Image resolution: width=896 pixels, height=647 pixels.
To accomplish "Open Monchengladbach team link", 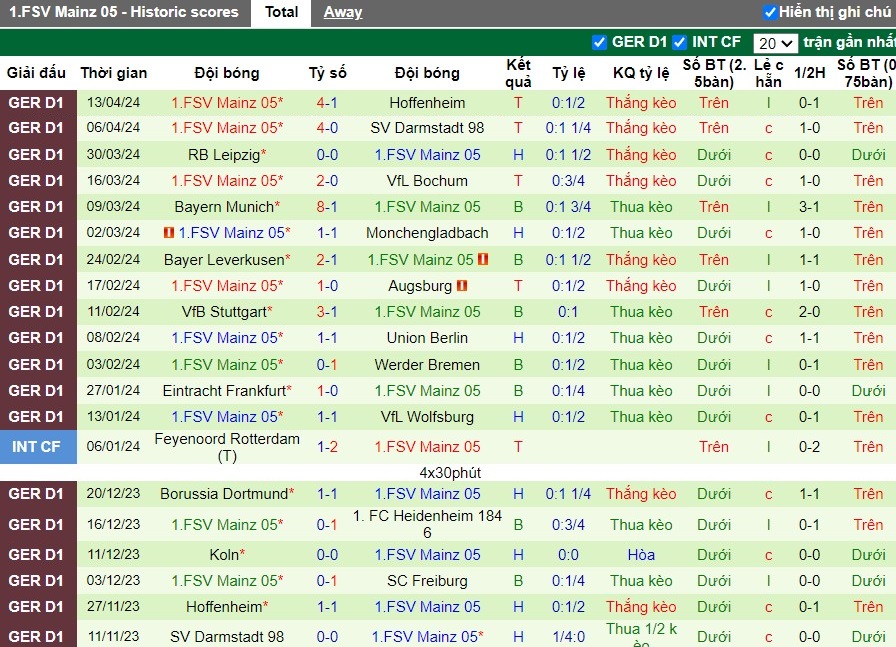I will pos(427,233).
